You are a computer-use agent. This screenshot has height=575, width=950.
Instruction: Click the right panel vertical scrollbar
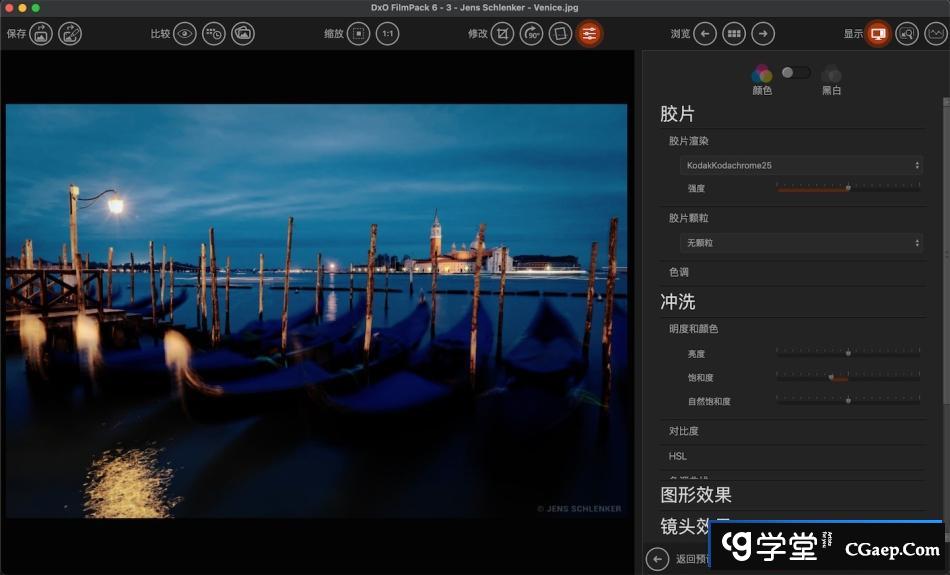946,254
